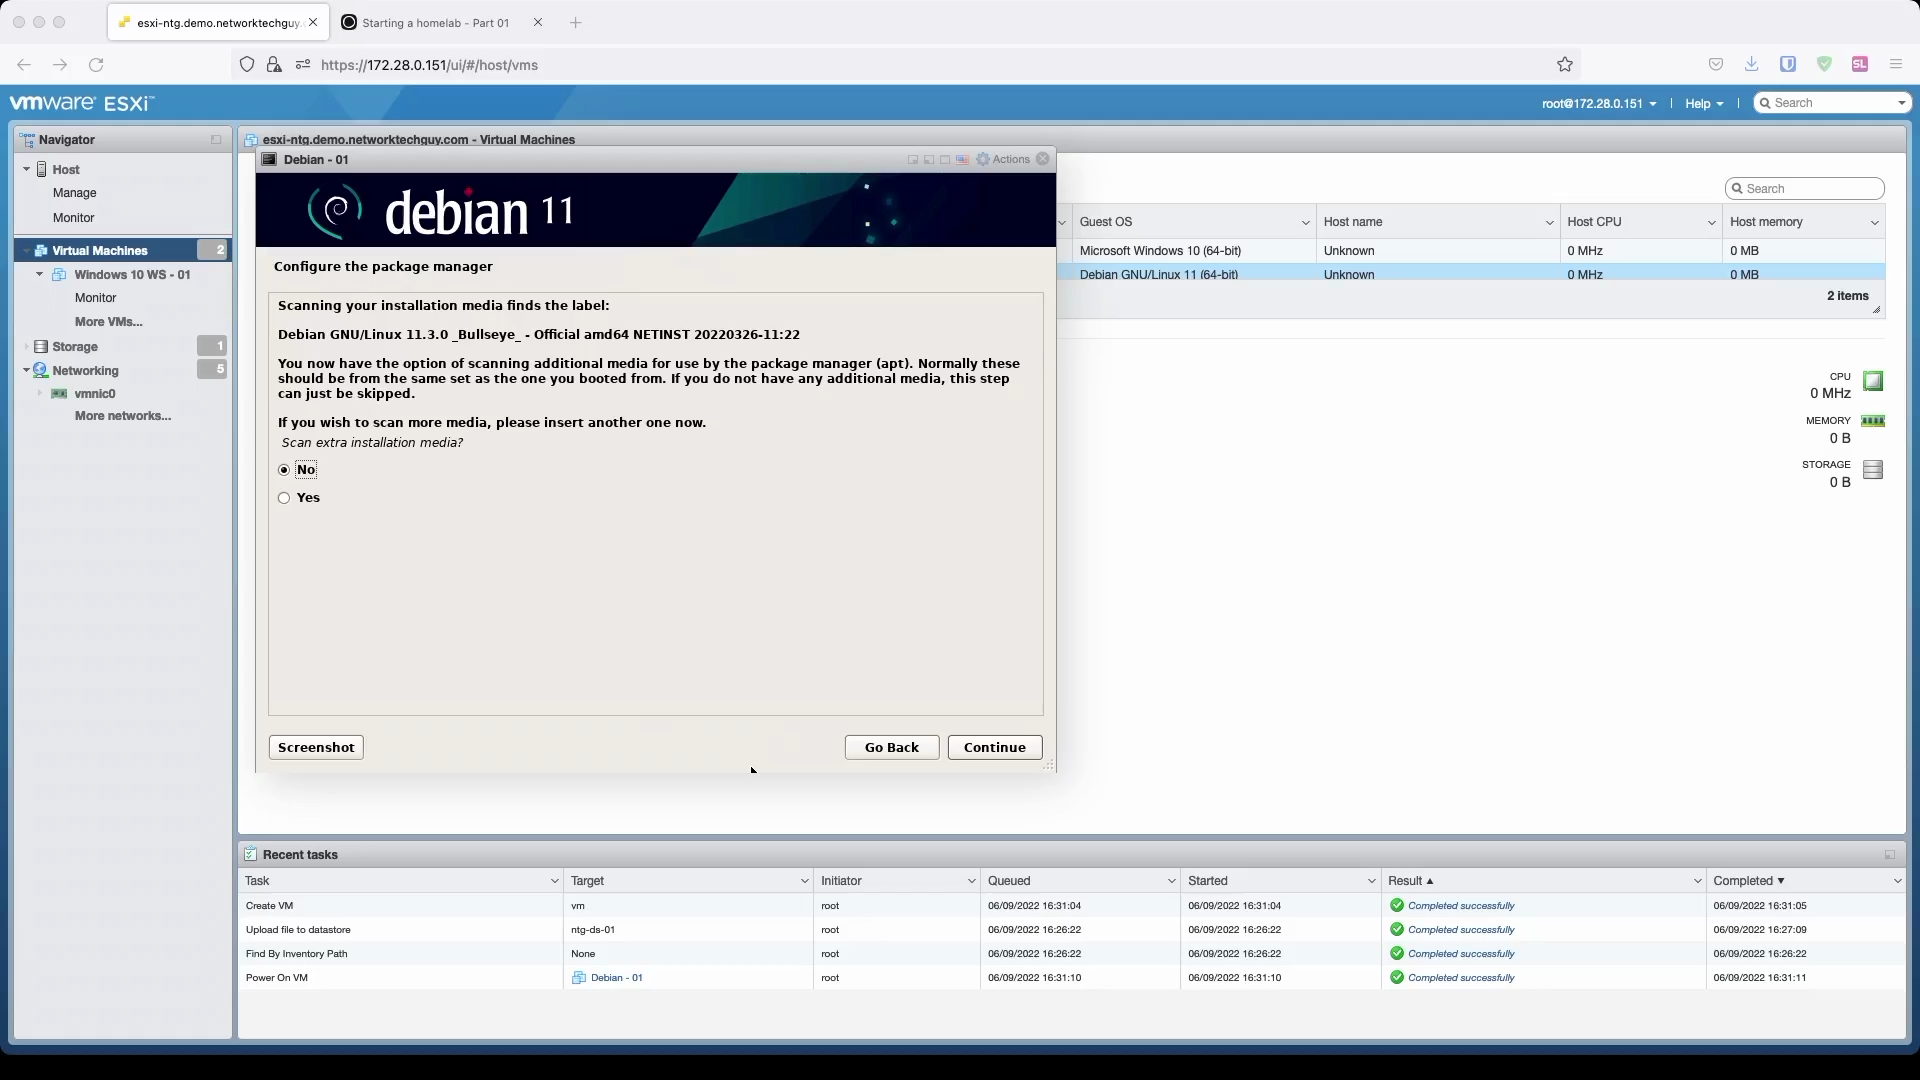Click the Host server icon in Navigator

click(x=42, y=170)
